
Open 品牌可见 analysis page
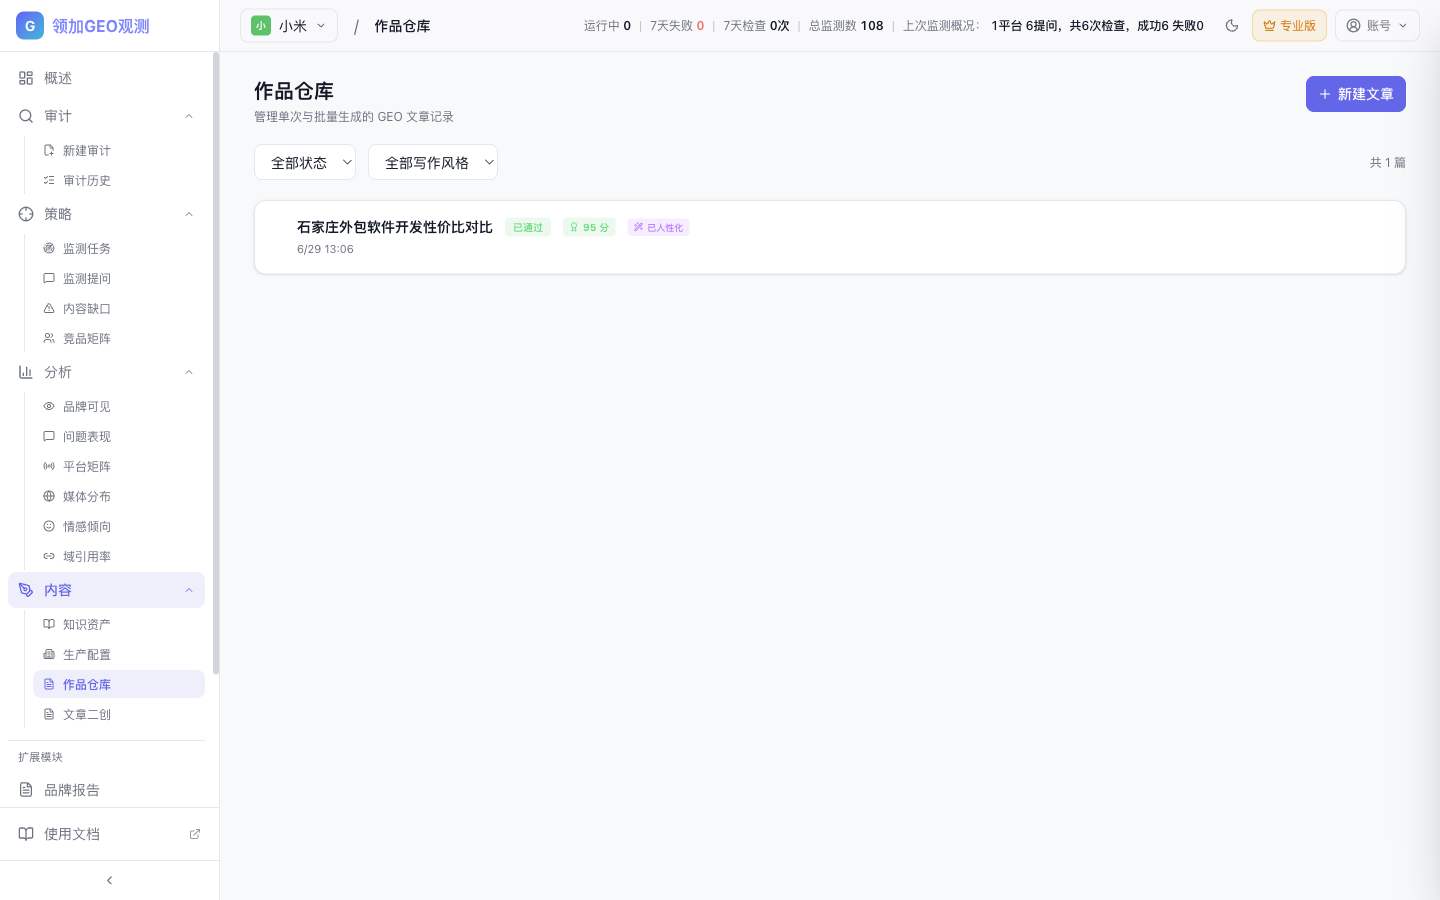pos(119,406)
